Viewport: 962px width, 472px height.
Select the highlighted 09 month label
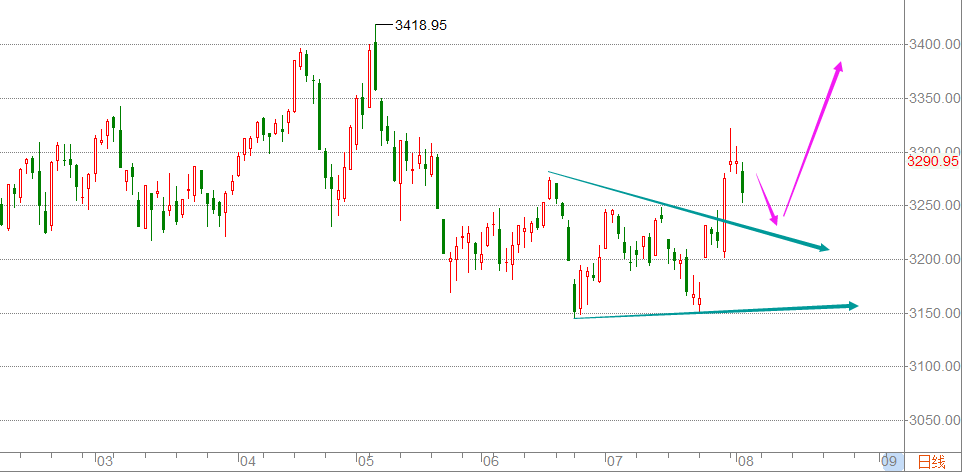click(x=890, y=461)
